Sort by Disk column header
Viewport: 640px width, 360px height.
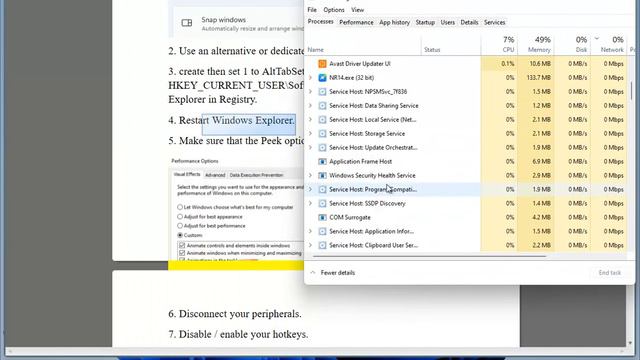click(572, 44)
